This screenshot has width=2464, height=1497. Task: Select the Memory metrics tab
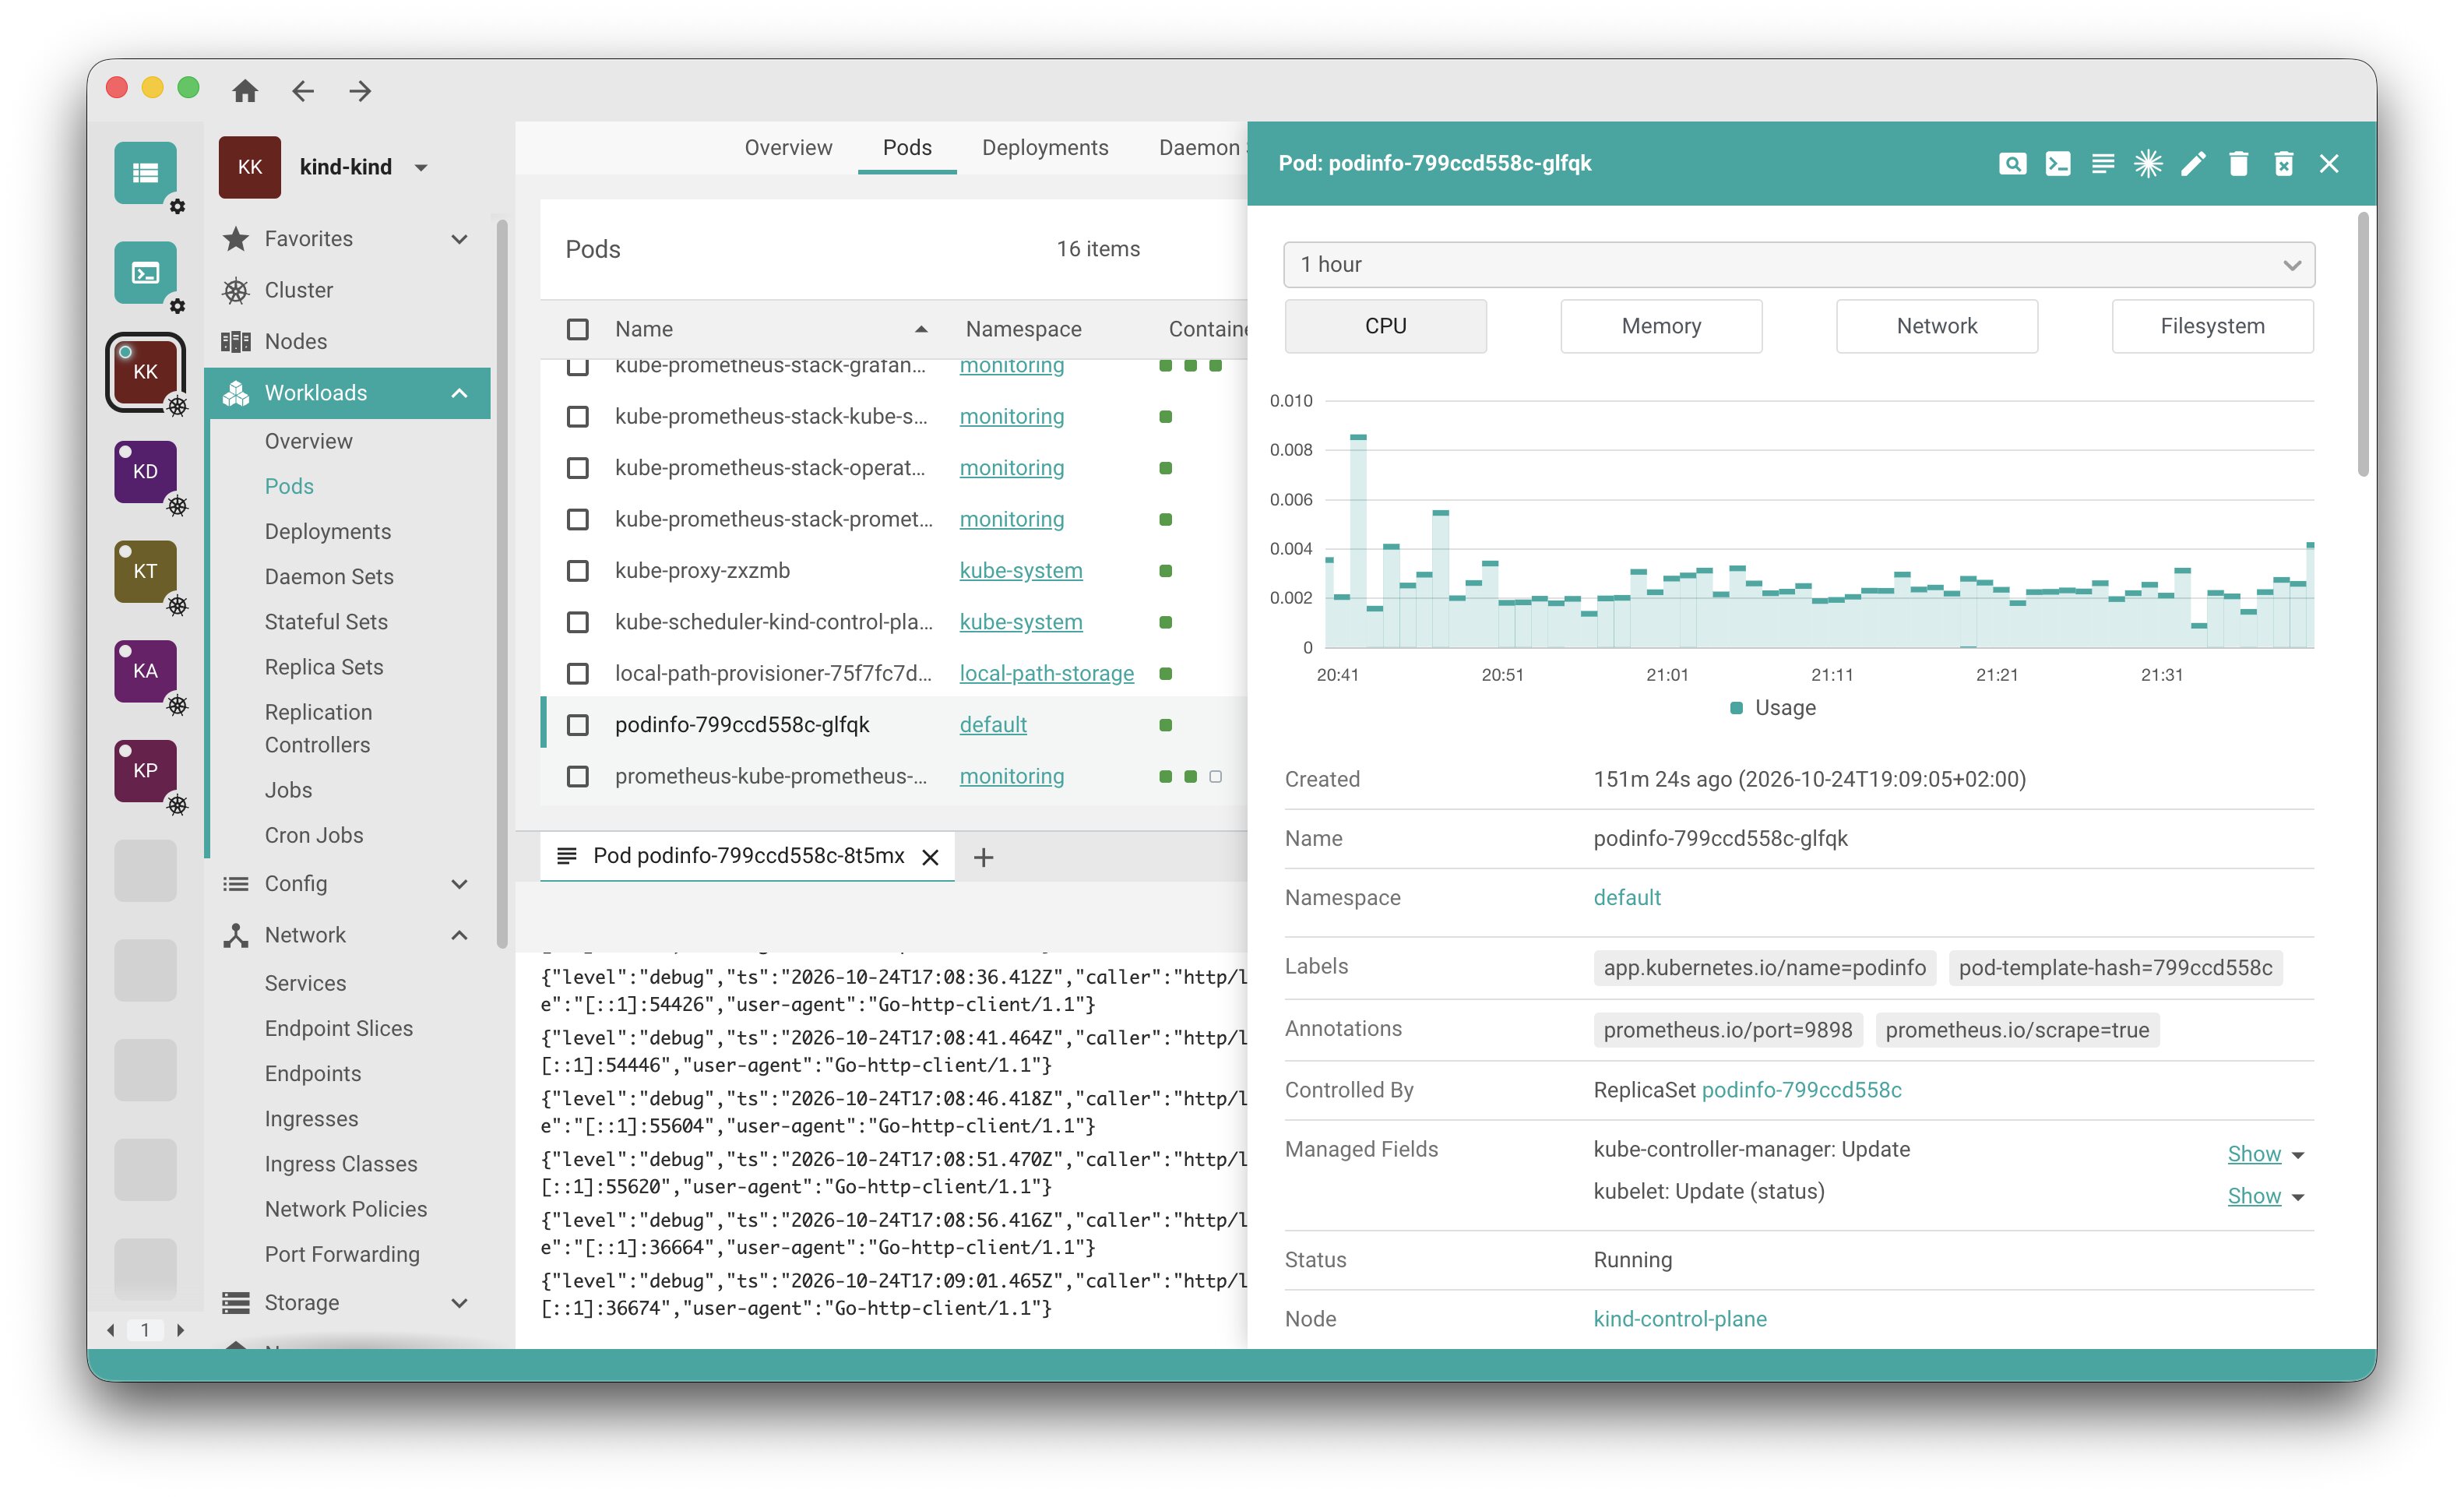tap(1661, 326)
